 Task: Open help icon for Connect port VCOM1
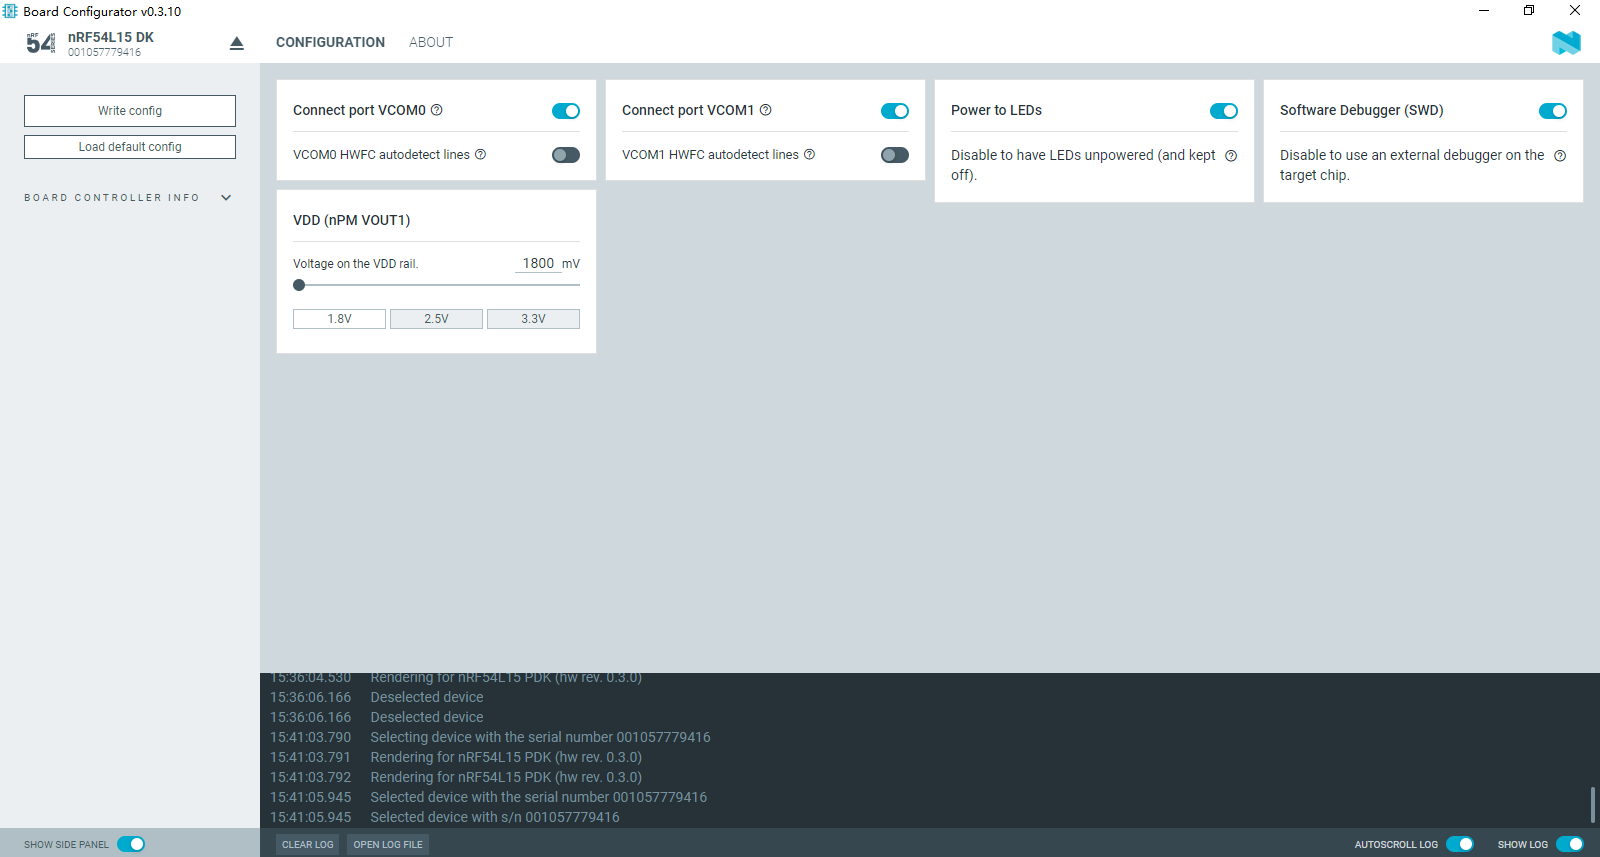pyautogui.click(x=766, y=110)
